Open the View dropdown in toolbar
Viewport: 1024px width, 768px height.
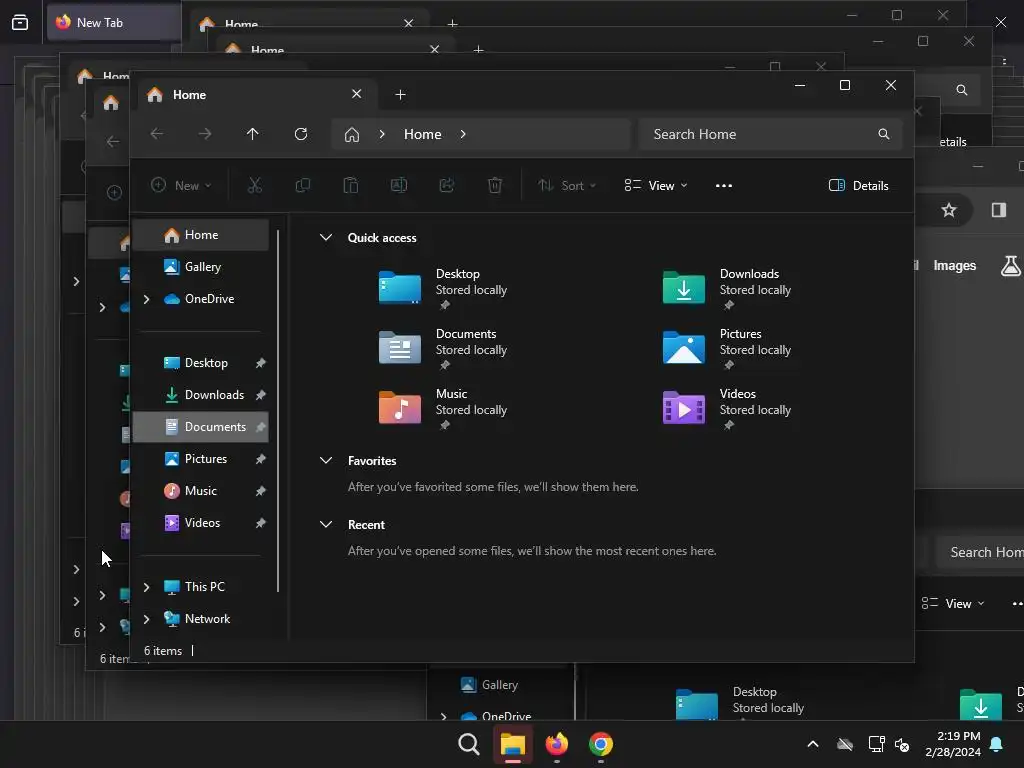[656, 185]
